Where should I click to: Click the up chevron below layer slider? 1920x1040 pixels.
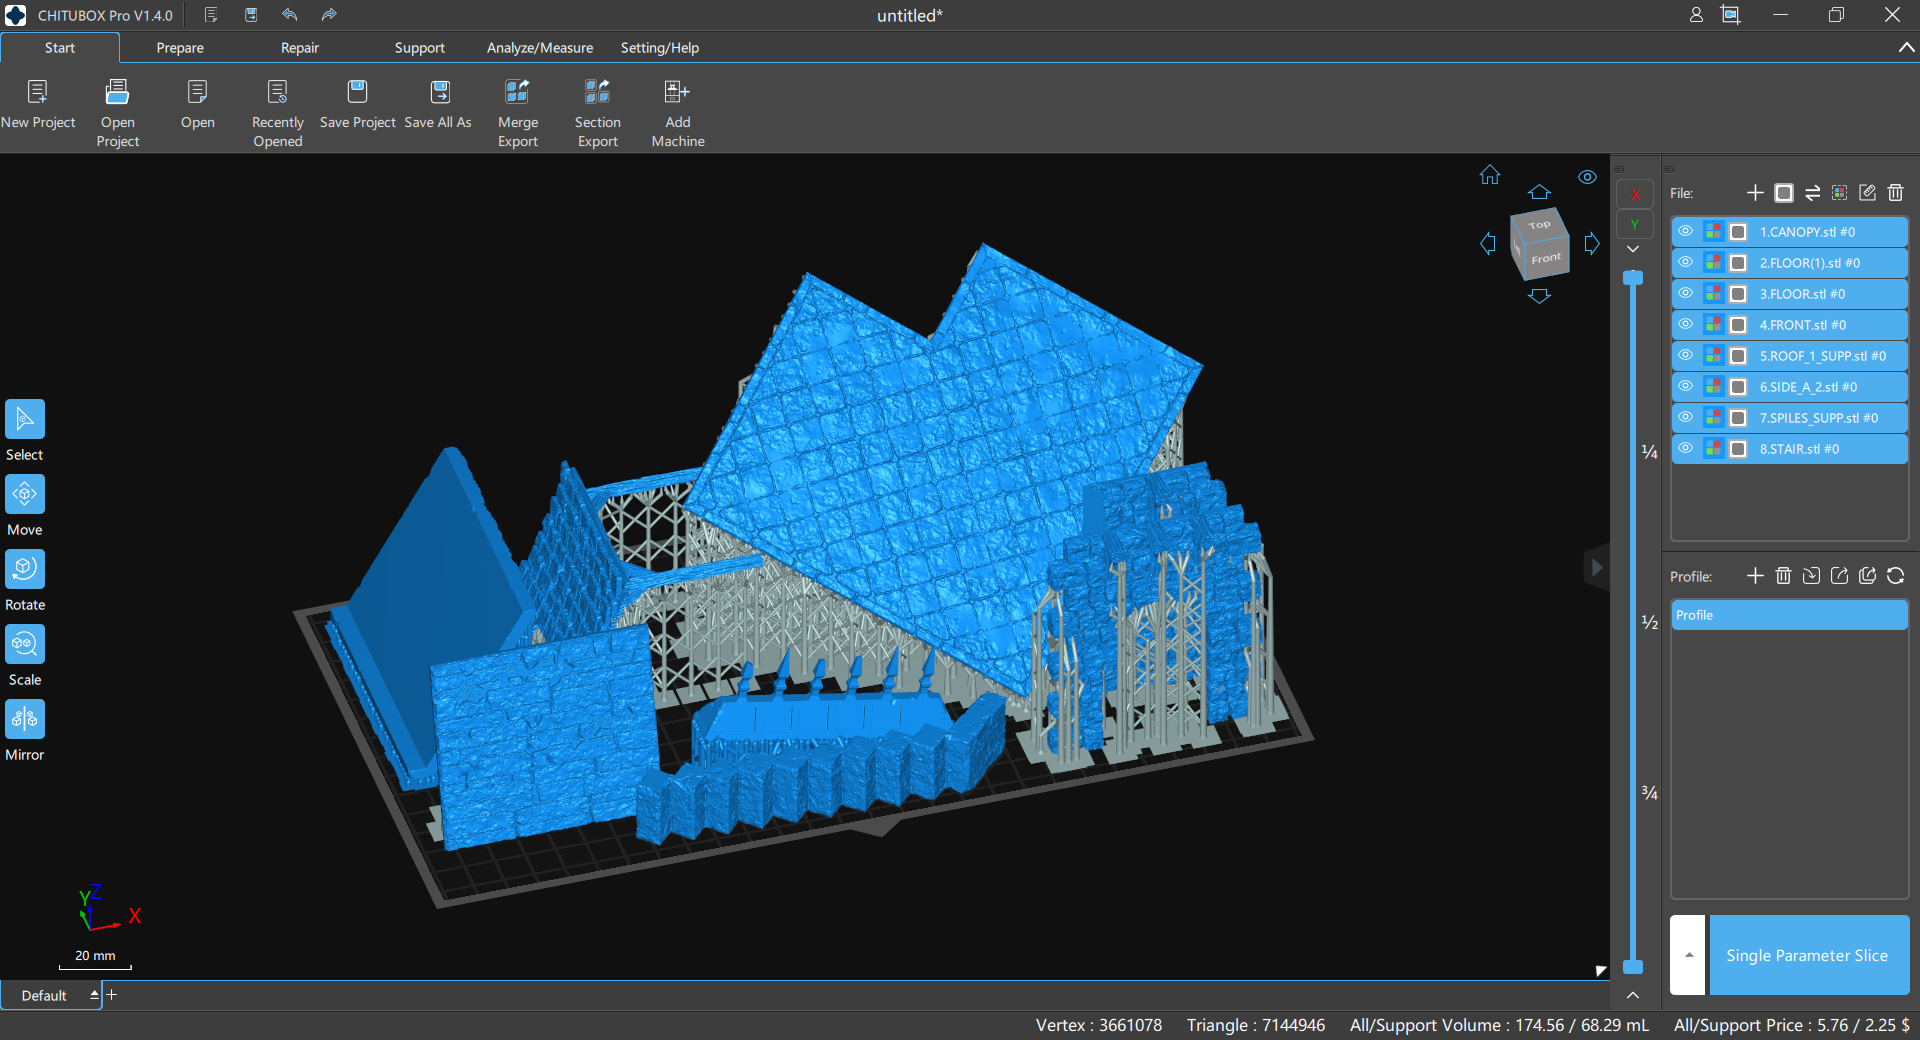tap(1633, 995)
